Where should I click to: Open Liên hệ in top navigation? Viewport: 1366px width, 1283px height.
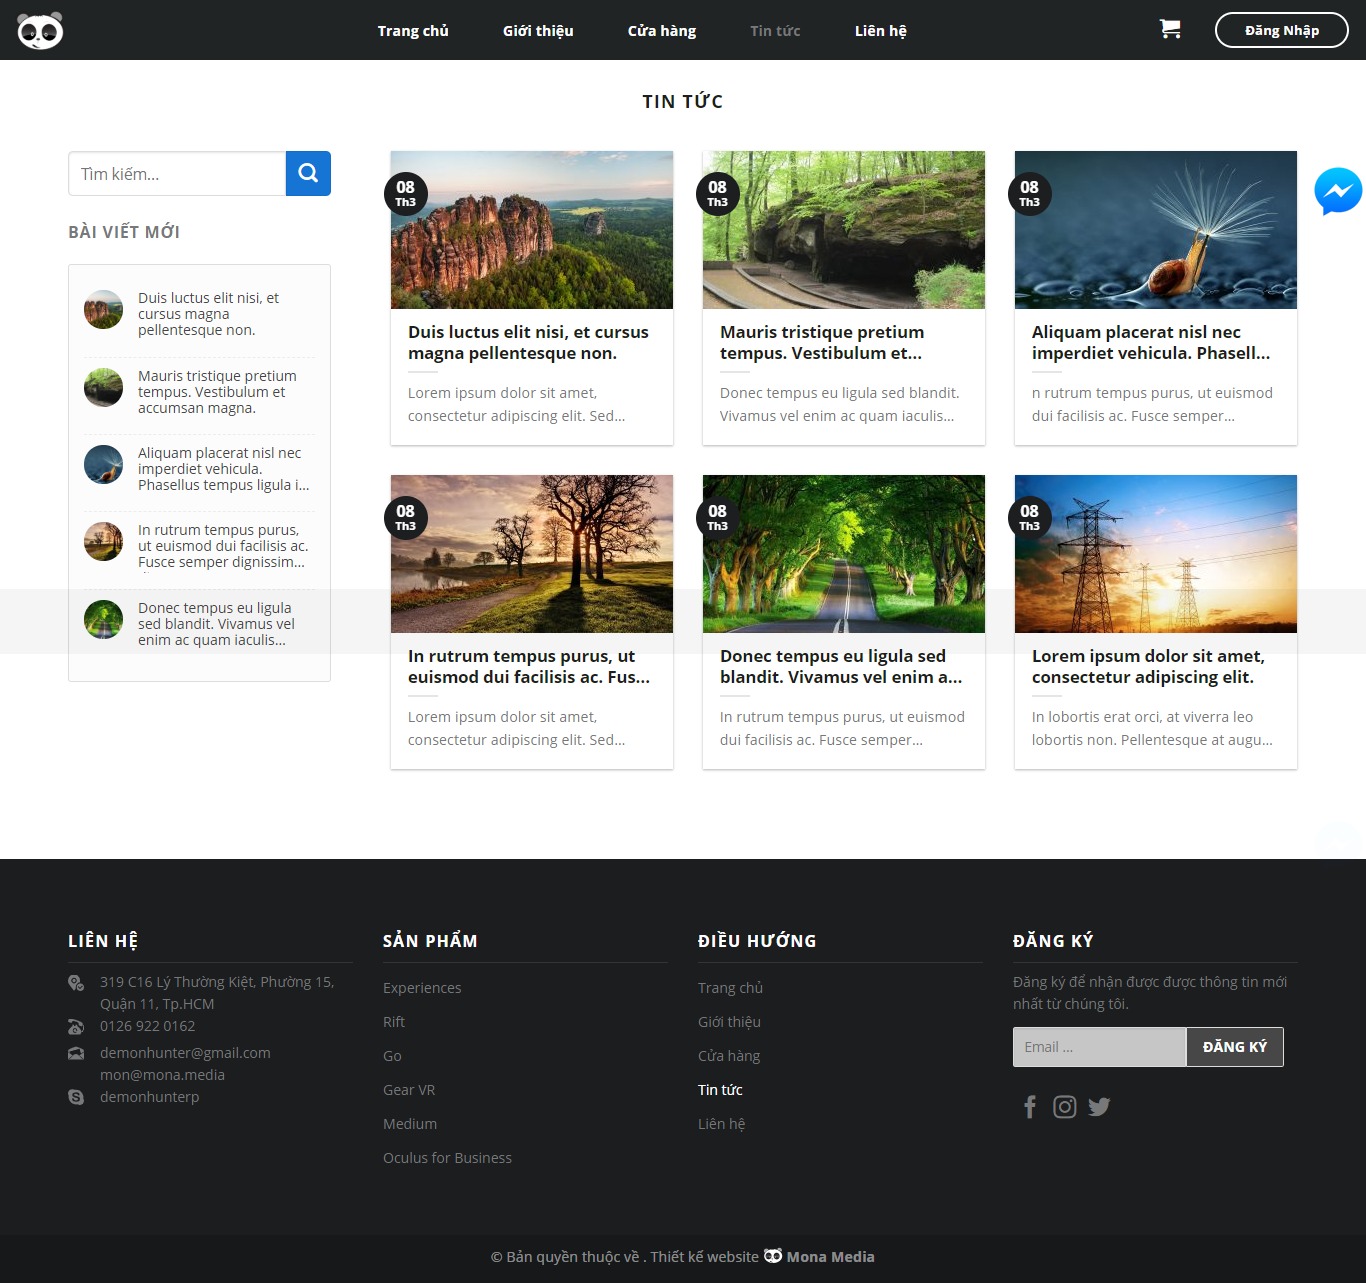881,31
